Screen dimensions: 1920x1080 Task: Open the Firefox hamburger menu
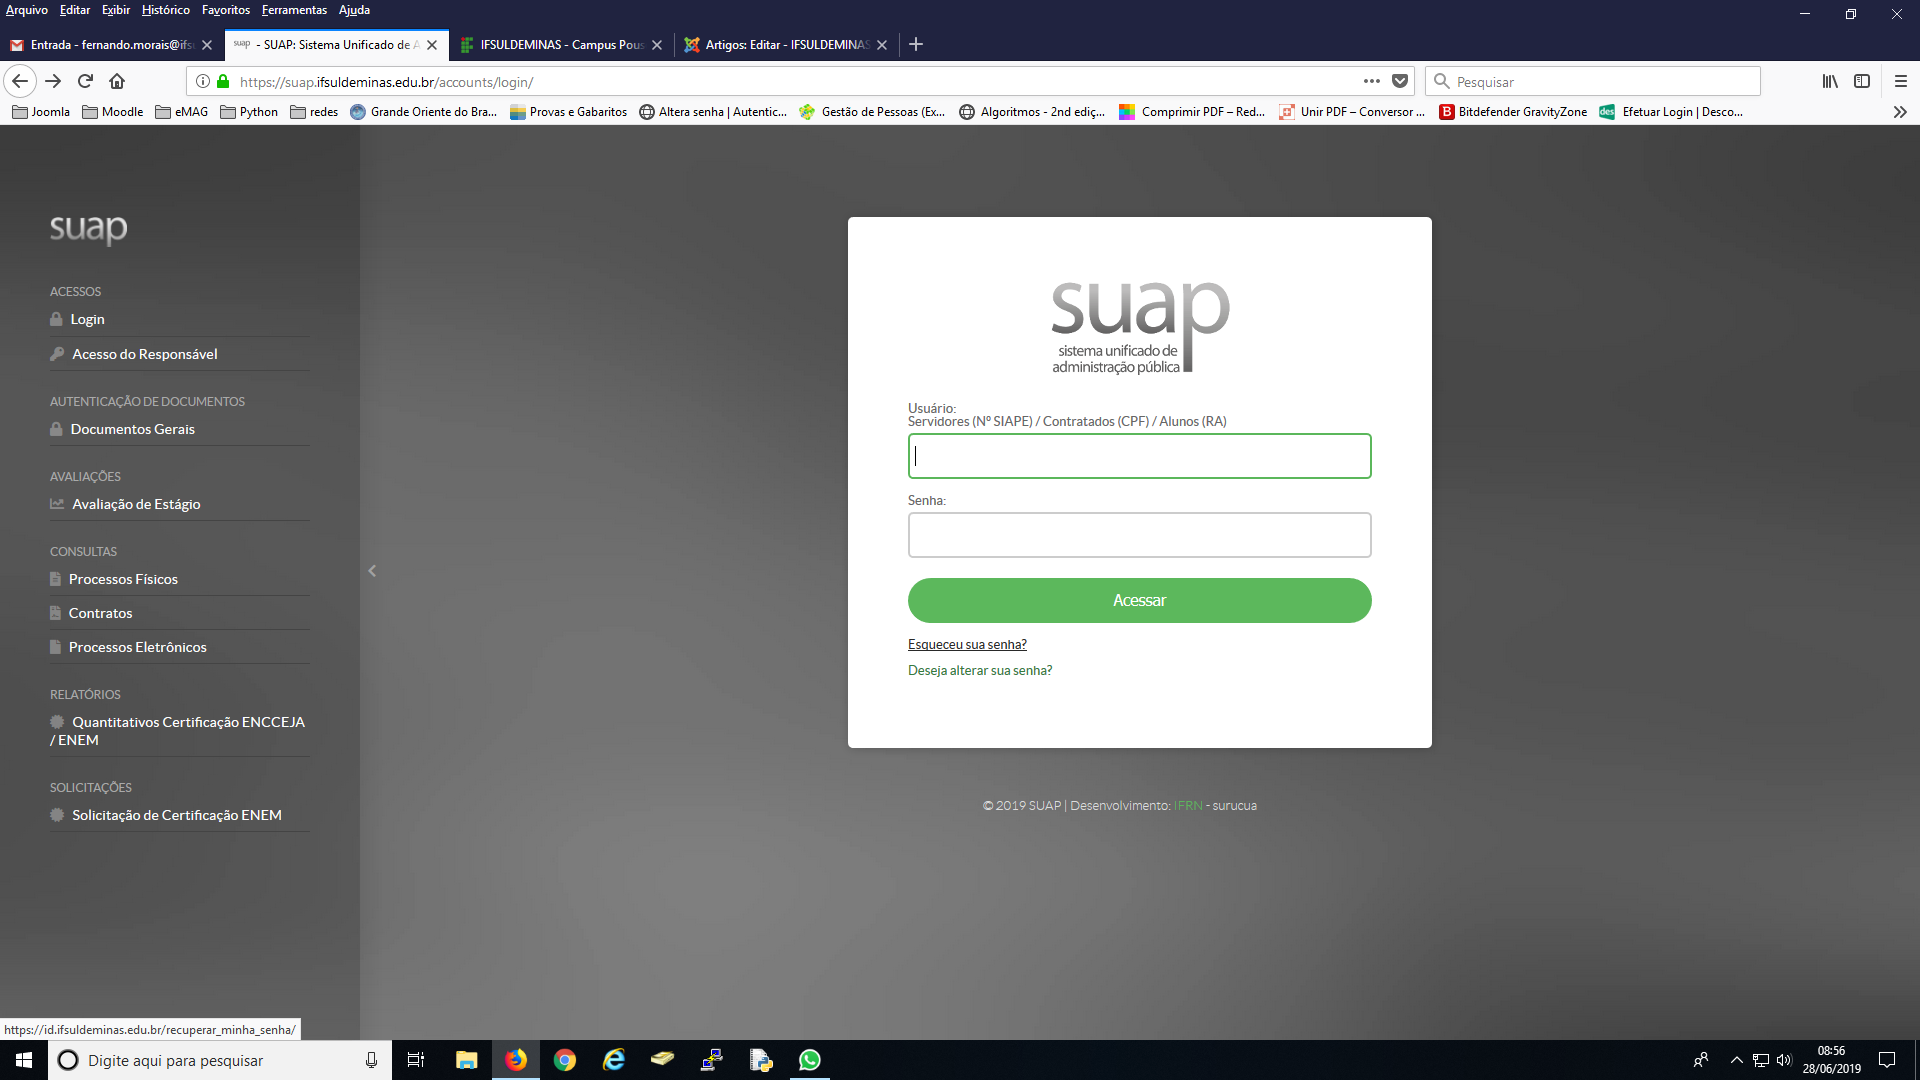pos(1900,81)
